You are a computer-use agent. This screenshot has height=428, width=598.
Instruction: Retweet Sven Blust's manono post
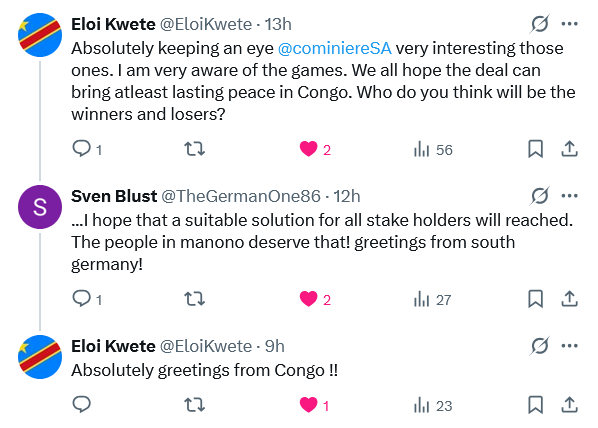click(x=195, y=299)
